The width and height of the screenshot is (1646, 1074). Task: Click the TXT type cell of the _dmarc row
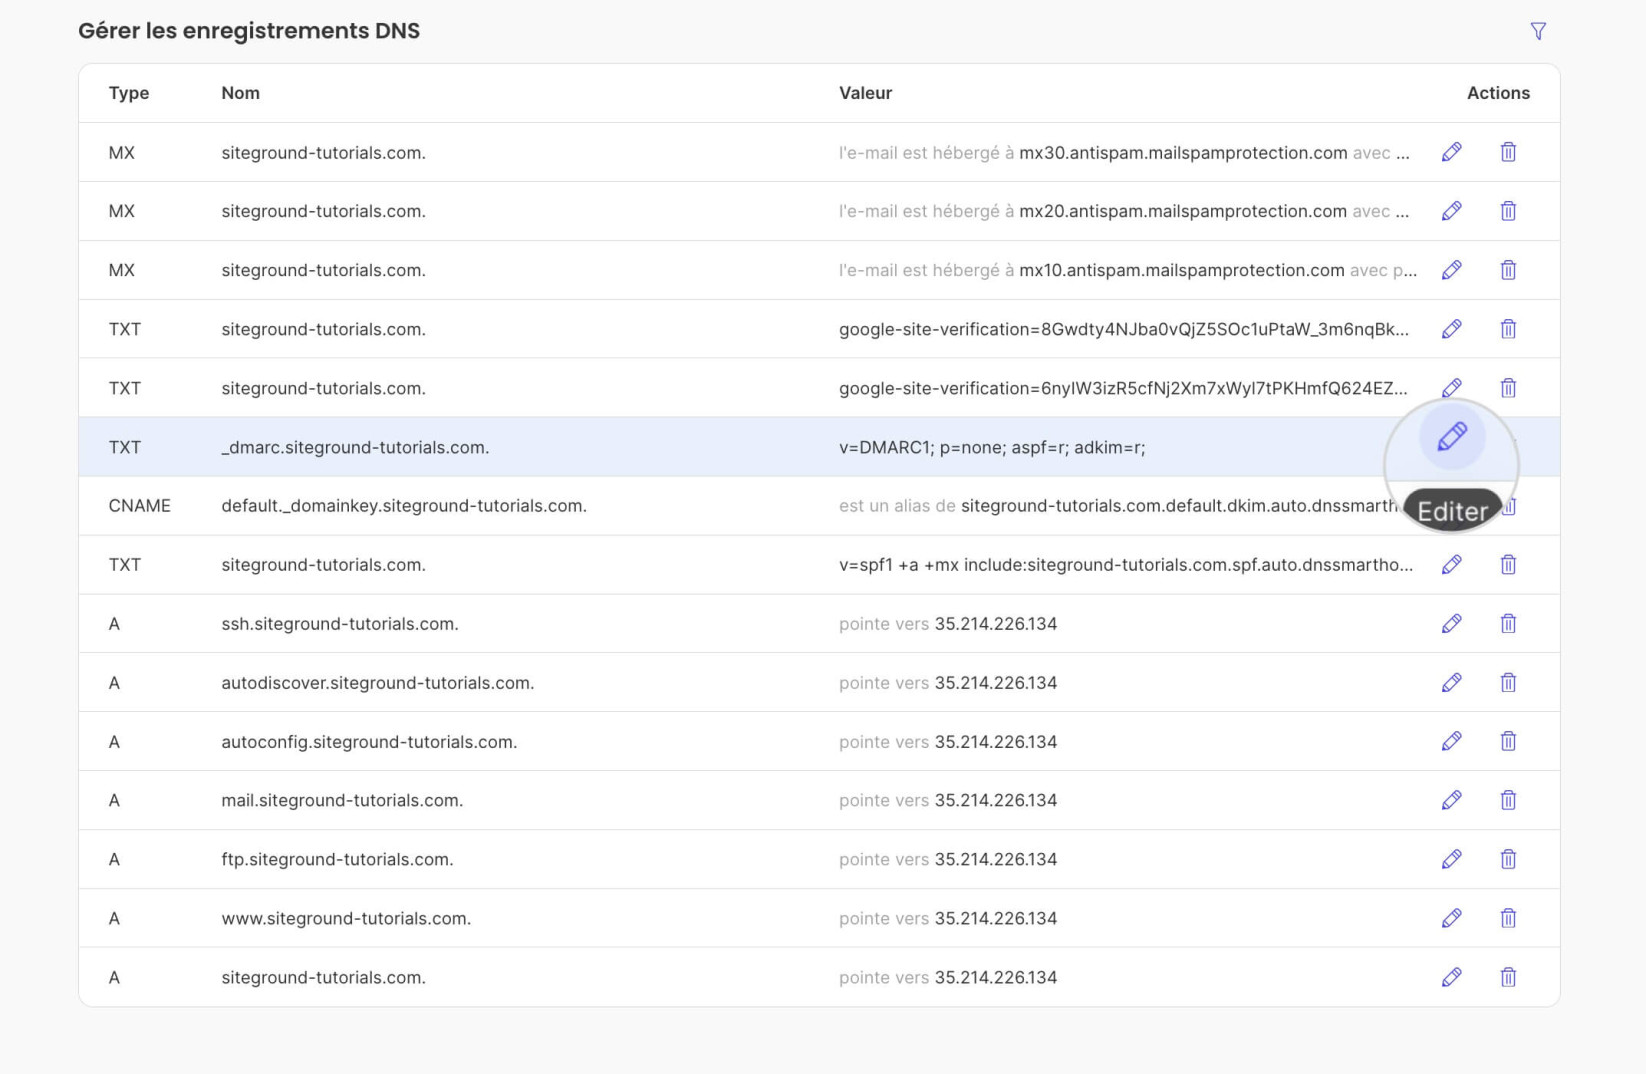click(125, 447)
